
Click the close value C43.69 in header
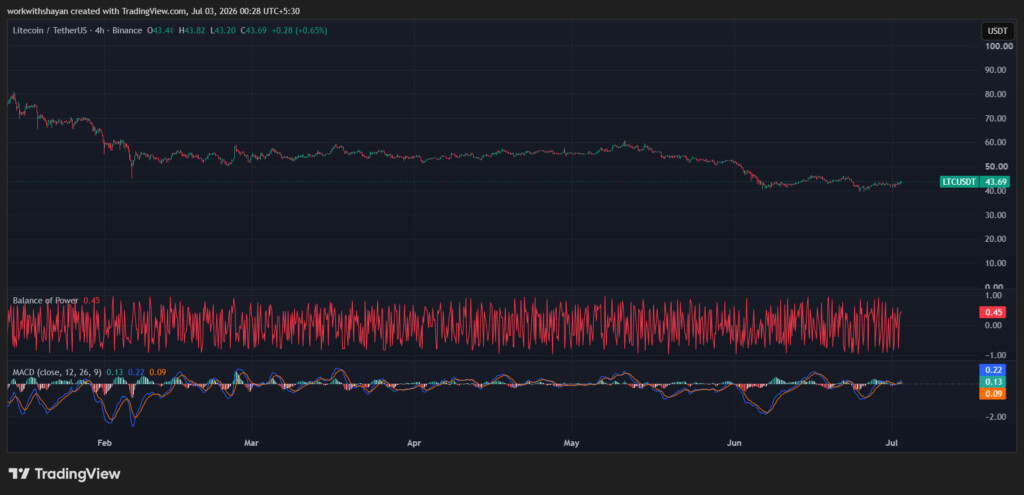coord(252,30)
